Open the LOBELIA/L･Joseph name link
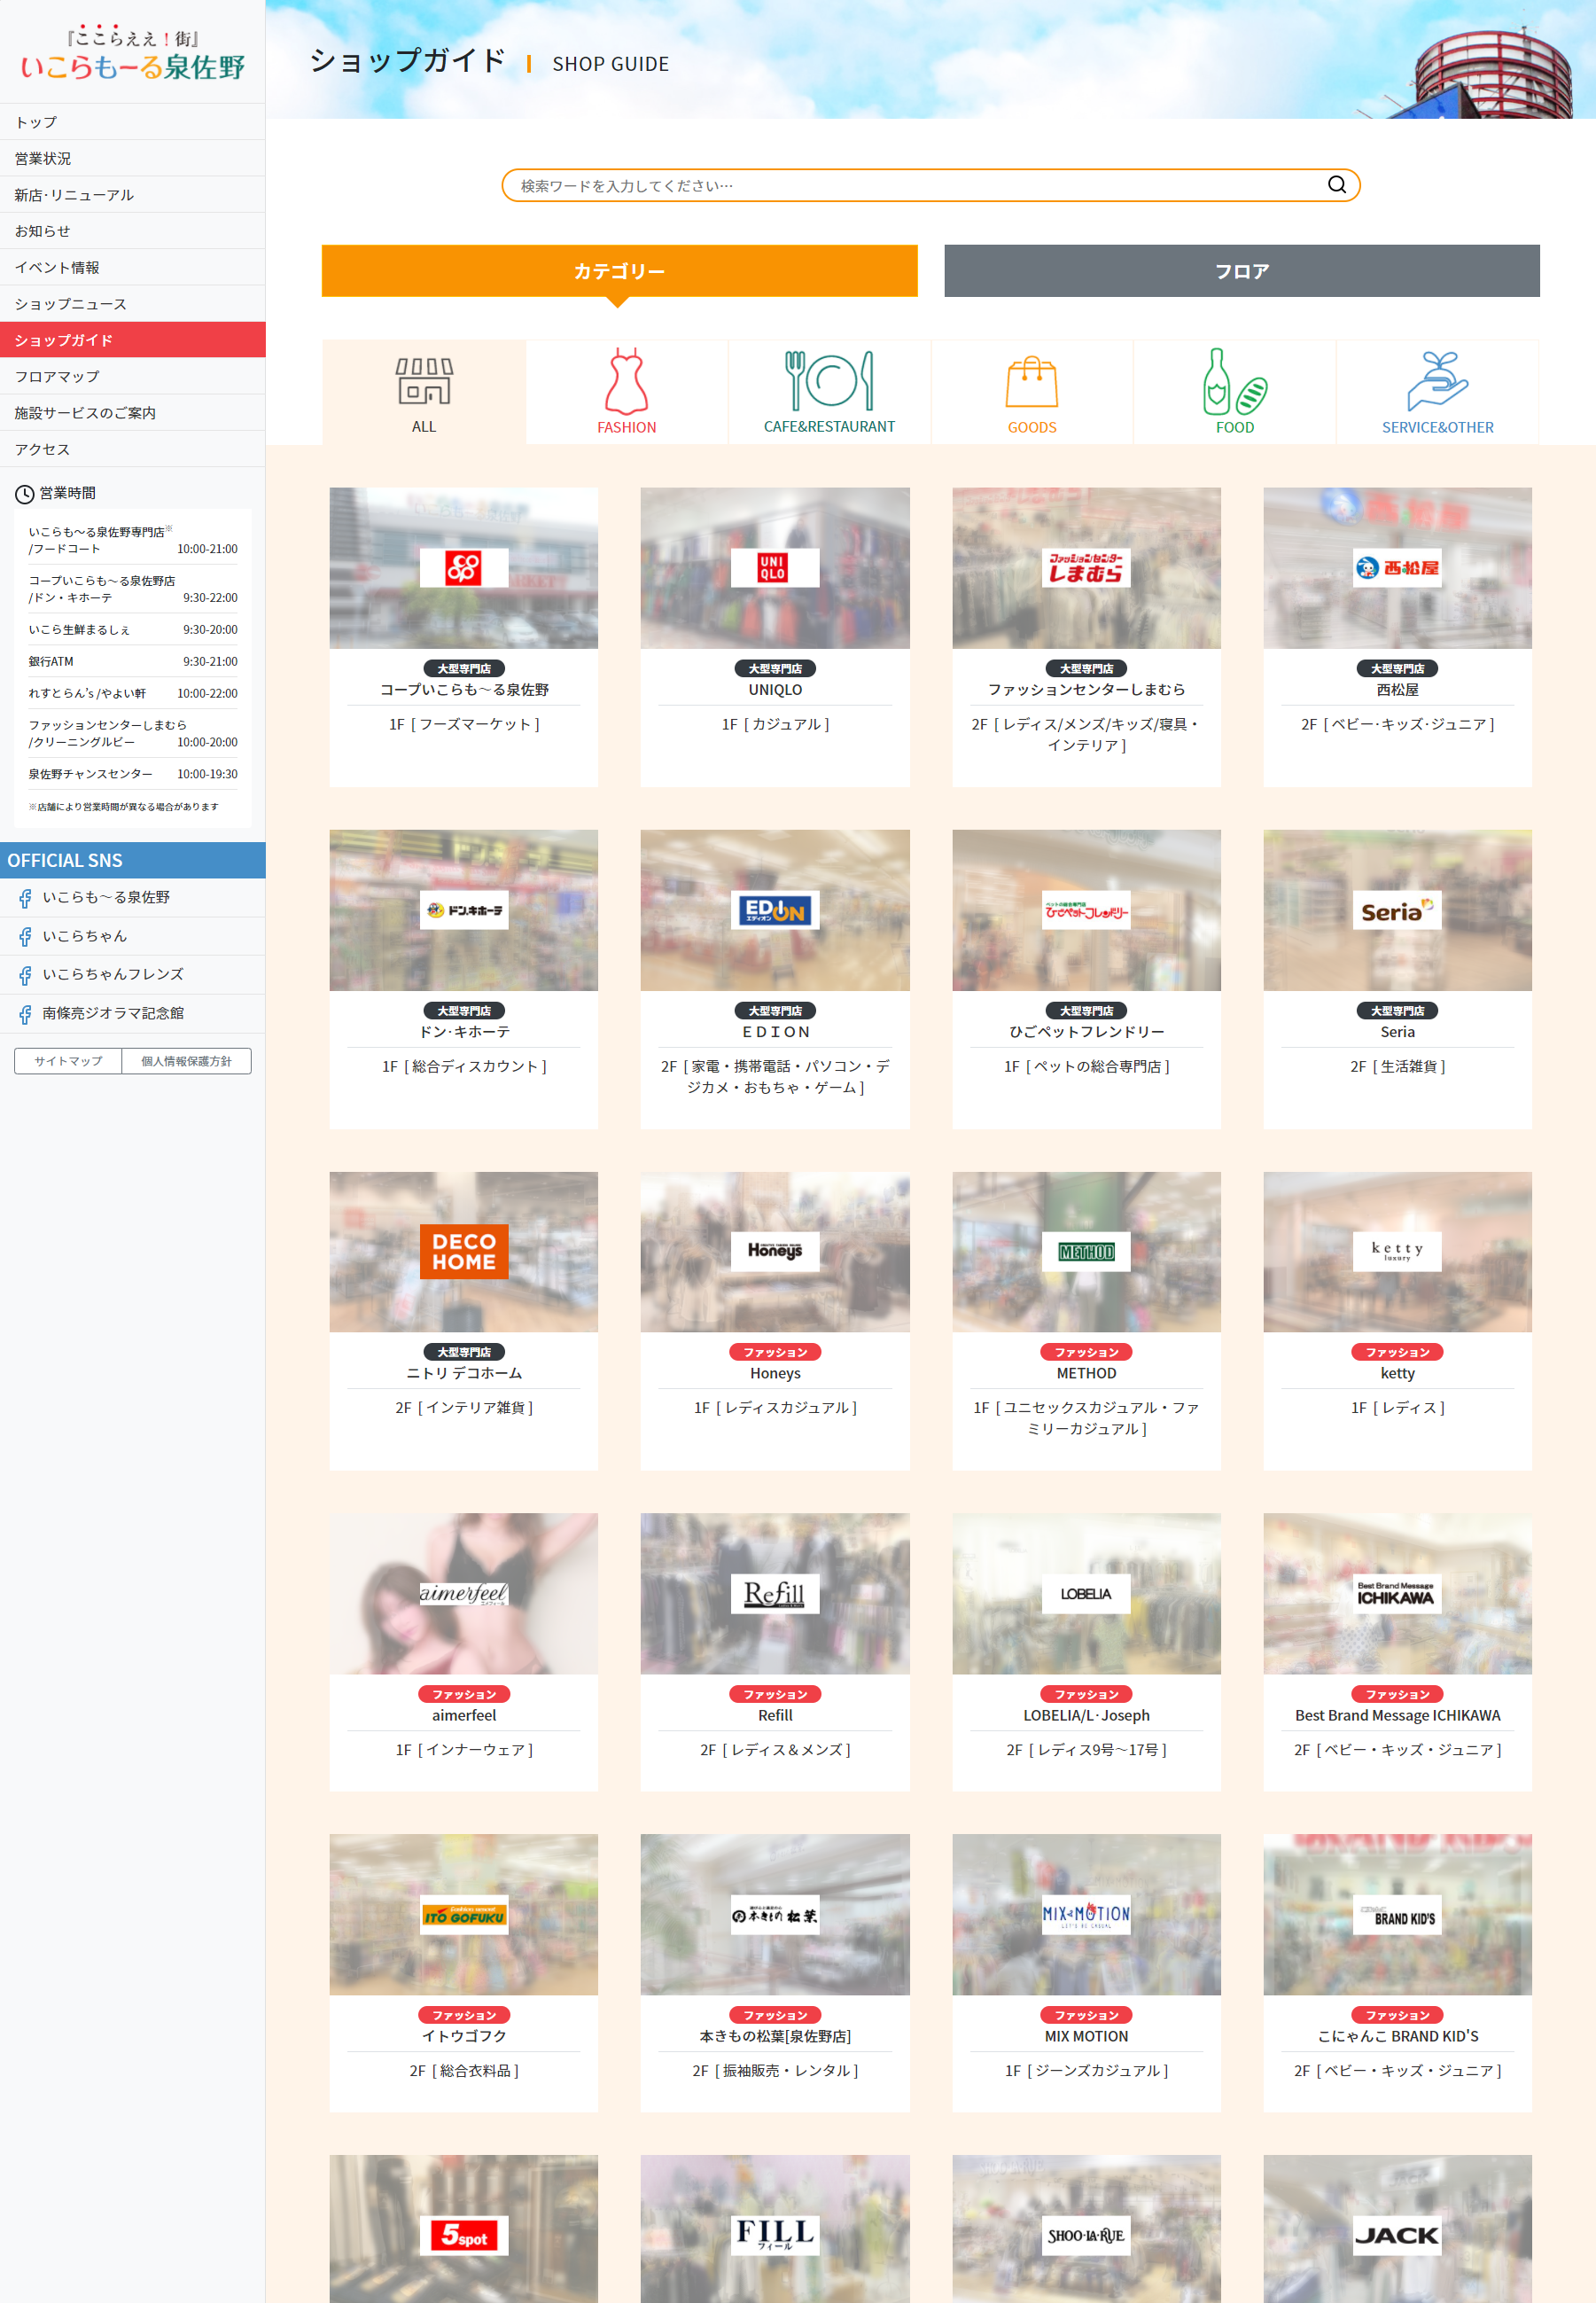 coord(1086,1715)
